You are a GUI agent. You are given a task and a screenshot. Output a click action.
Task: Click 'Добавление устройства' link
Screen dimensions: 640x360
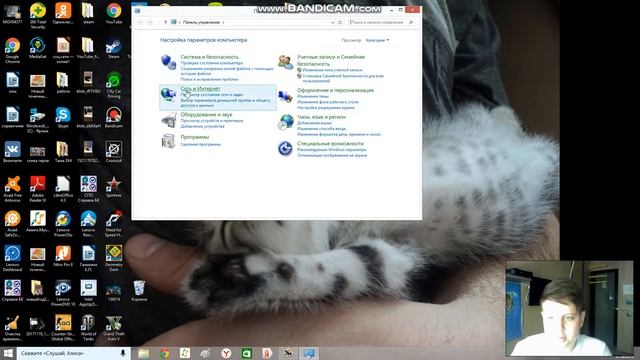click(x=202, y=127)
